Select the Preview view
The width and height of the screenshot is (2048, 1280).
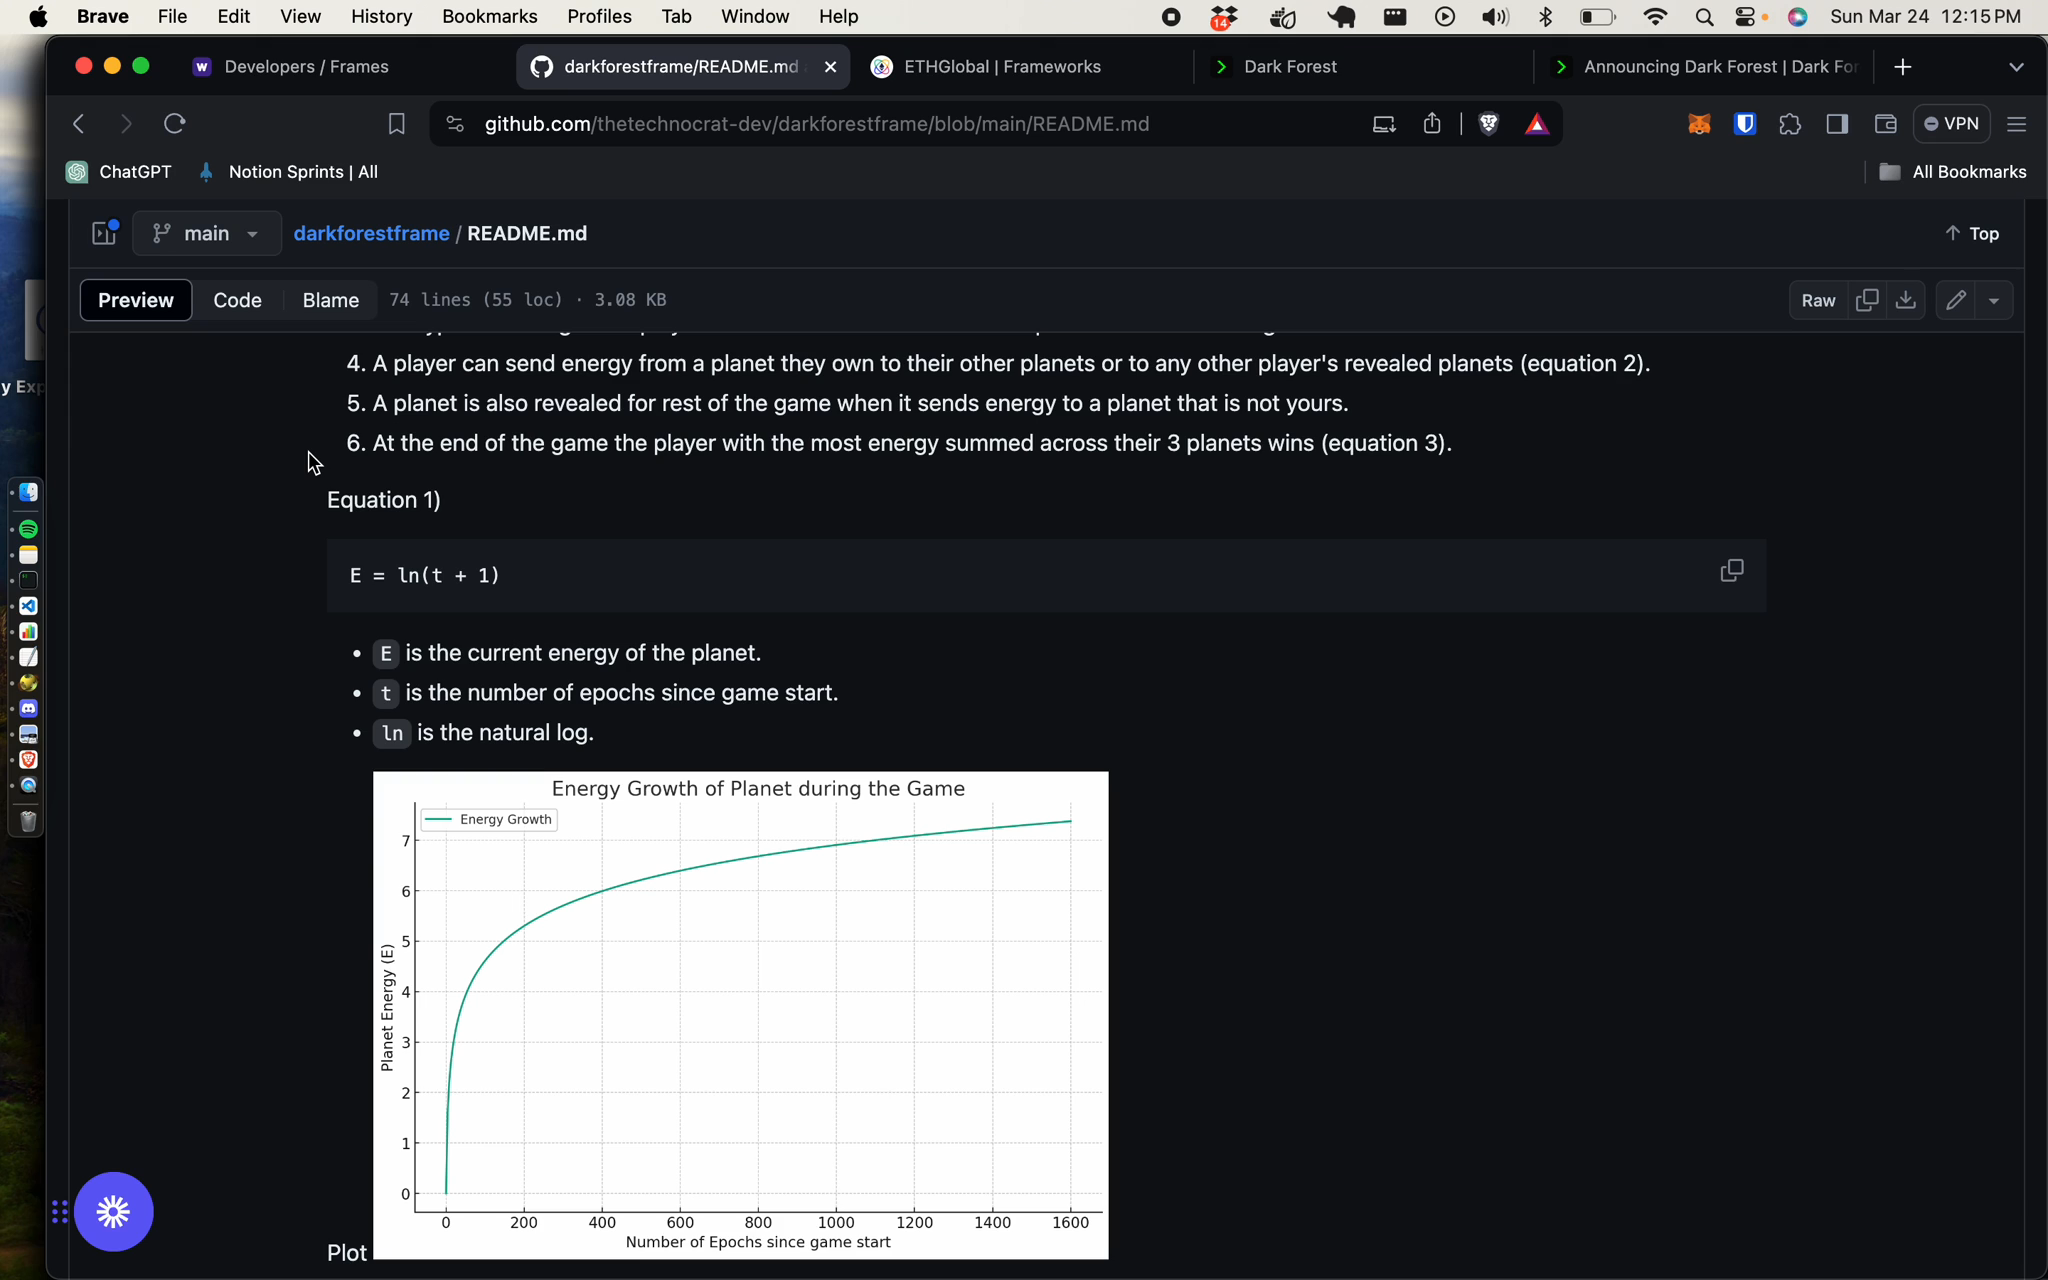pyautogui.click(x=136, y=300)
